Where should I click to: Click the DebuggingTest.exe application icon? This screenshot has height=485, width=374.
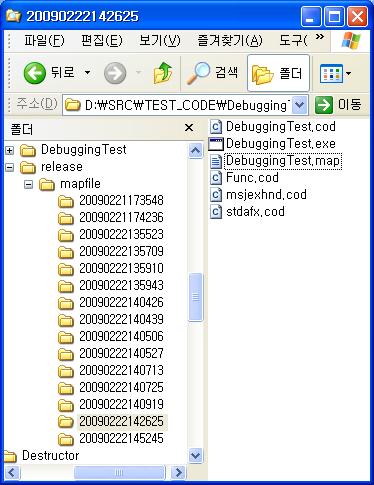[x=216, y=144]
